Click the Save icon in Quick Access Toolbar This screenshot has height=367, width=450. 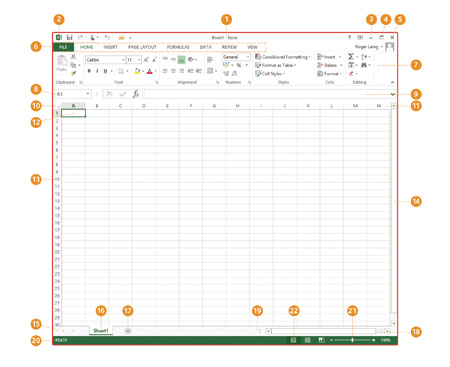pos(69,38)
